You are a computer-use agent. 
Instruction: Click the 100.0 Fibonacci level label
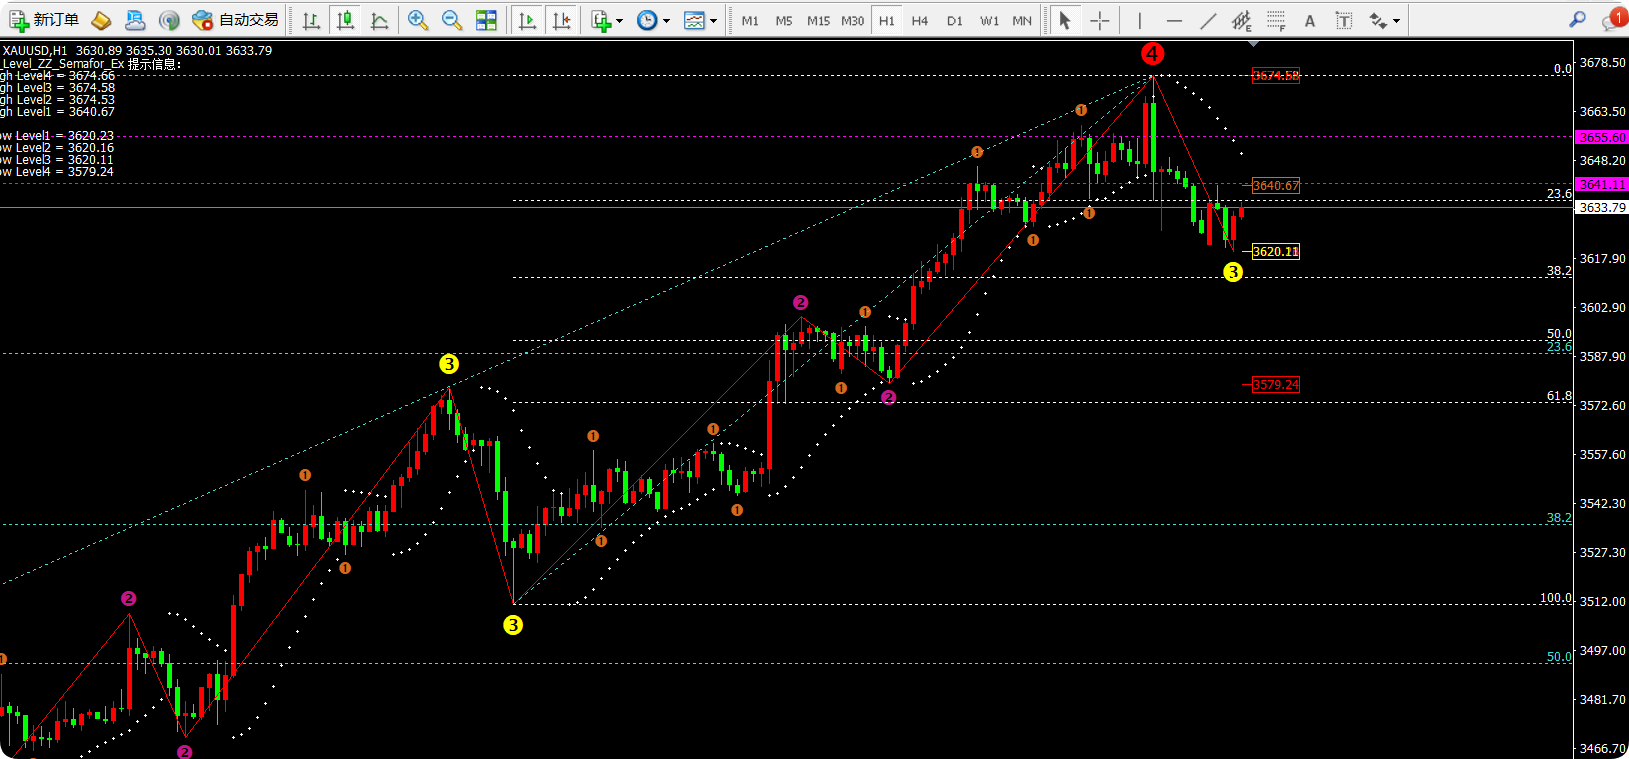tap(1556, 598)
